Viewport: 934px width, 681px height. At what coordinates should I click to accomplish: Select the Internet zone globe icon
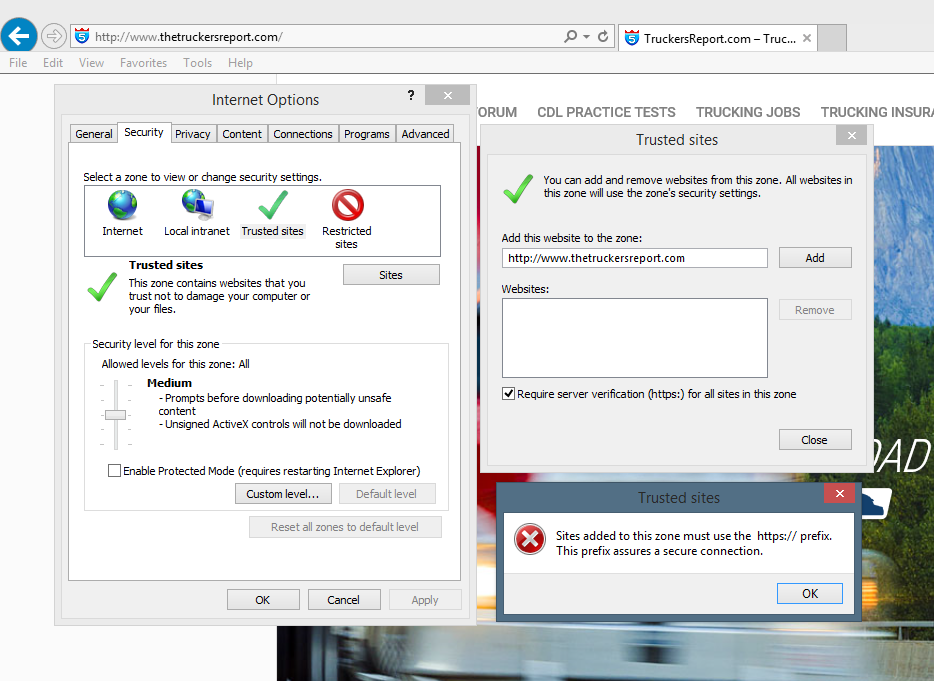pyautogui.click(x=122, y=206)
